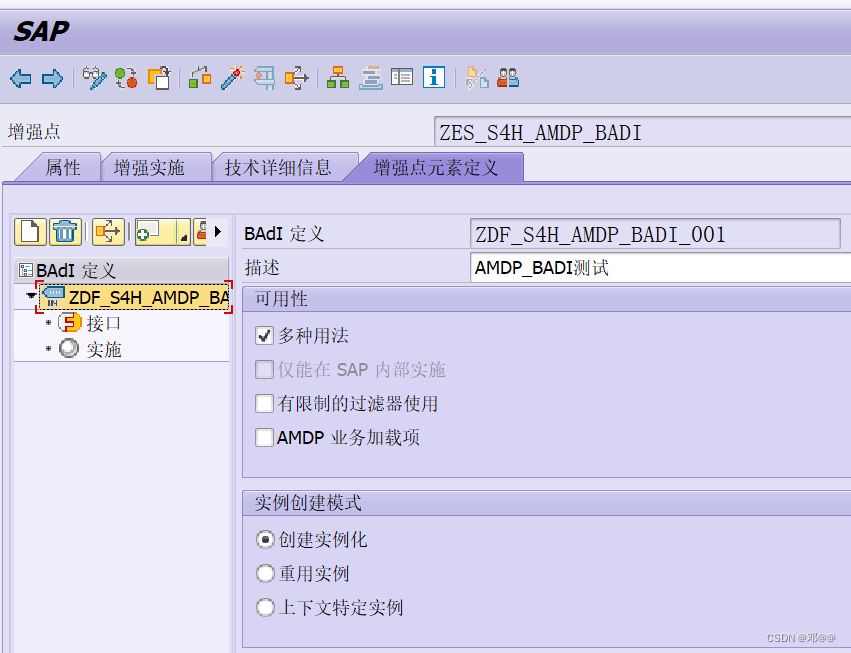This screenshot has height=653, width=851.
Task: Click the two-persons toolbar icon
Action: [509, 78]
